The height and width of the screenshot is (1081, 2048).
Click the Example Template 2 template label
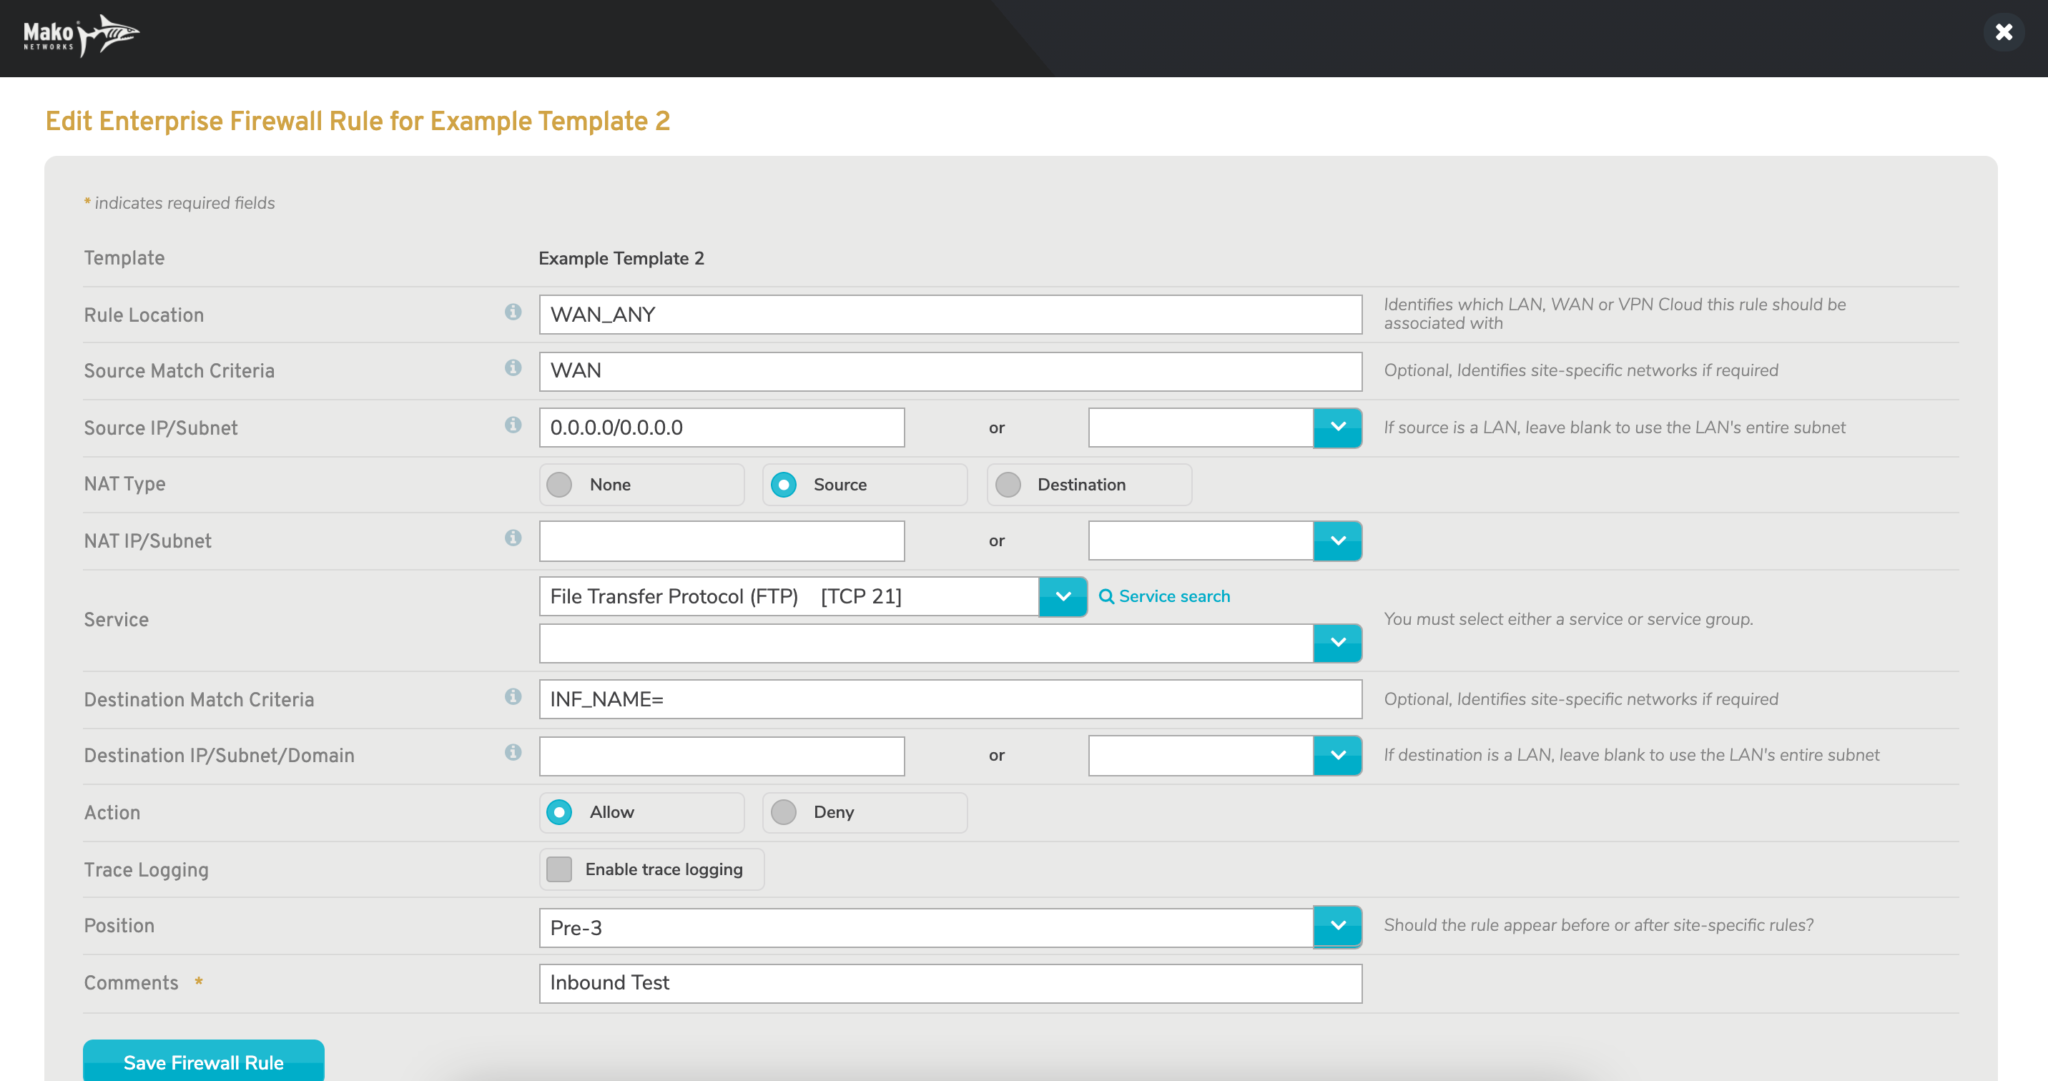[621, 257]
